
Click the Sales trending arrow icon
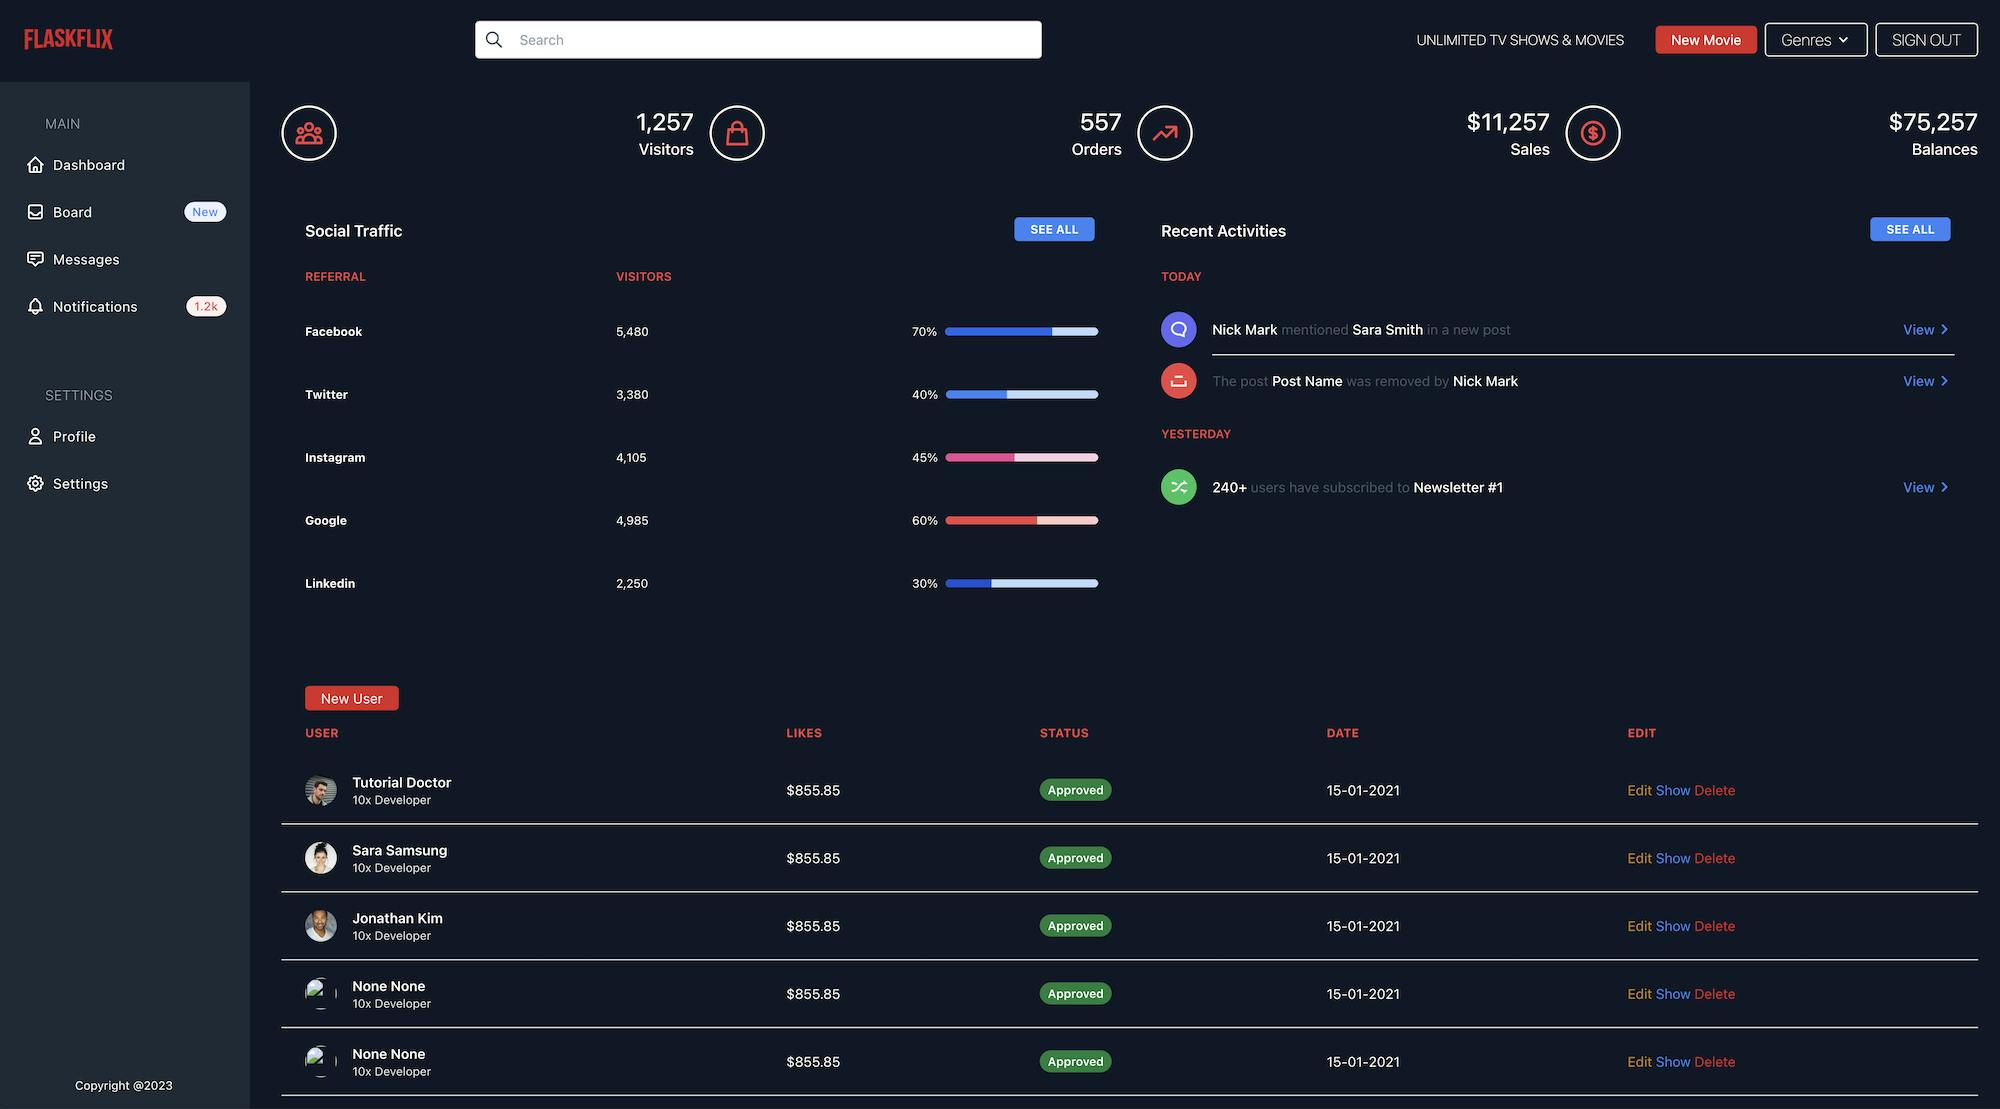[1165, 133]
